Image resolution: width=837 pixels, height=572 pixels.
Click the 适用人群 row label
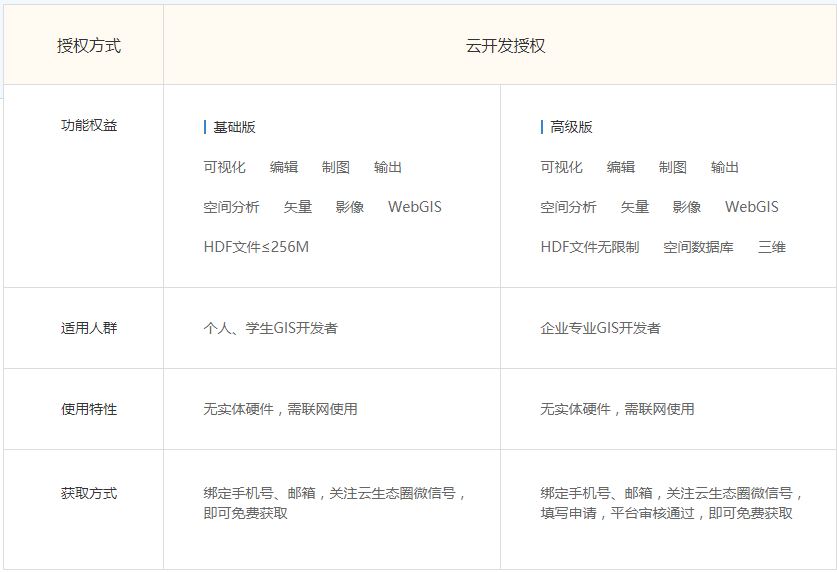89,328
